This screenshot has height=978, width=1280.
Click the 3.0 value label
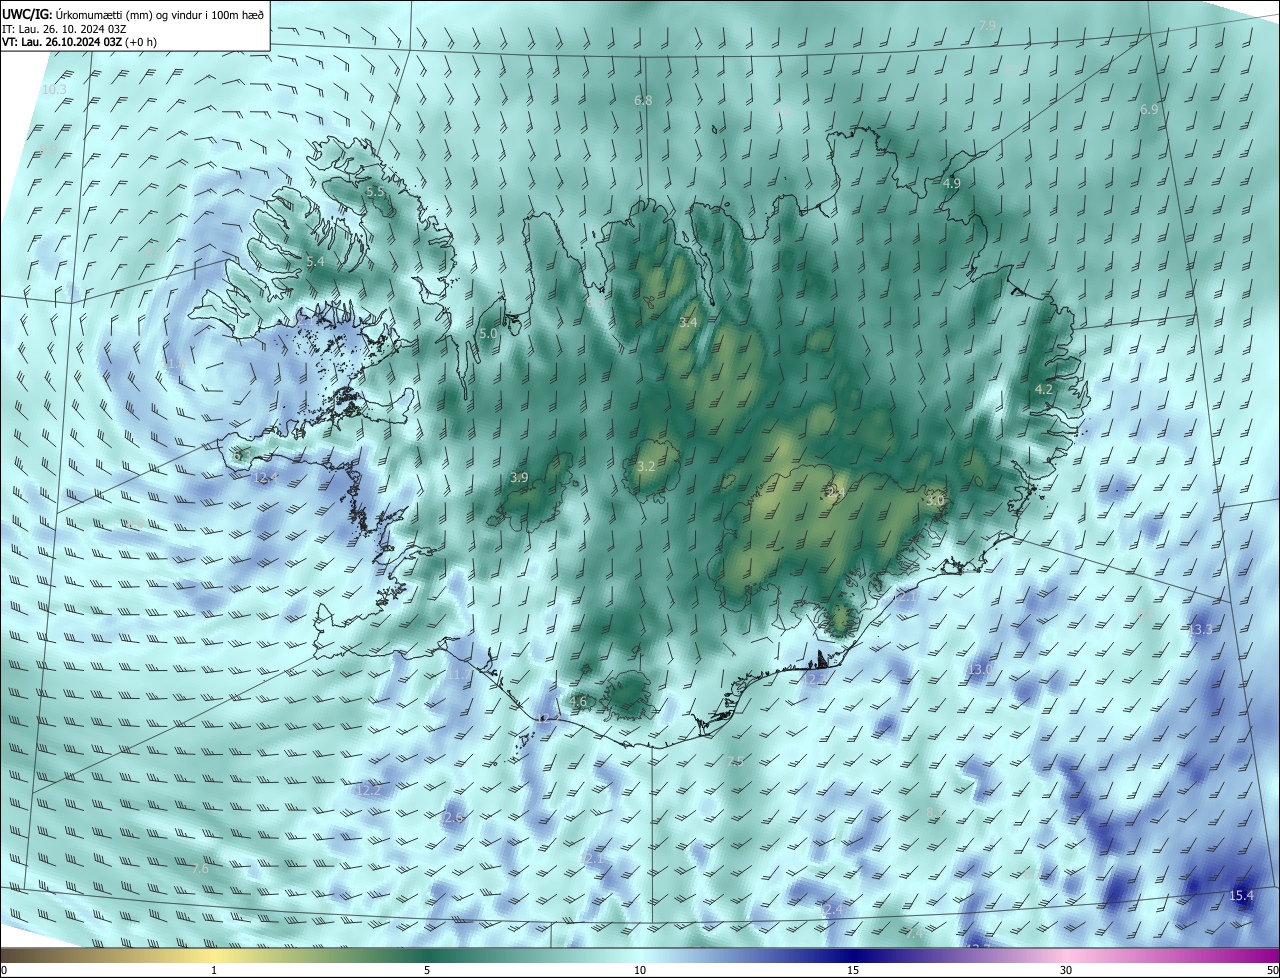click(935, 500)
